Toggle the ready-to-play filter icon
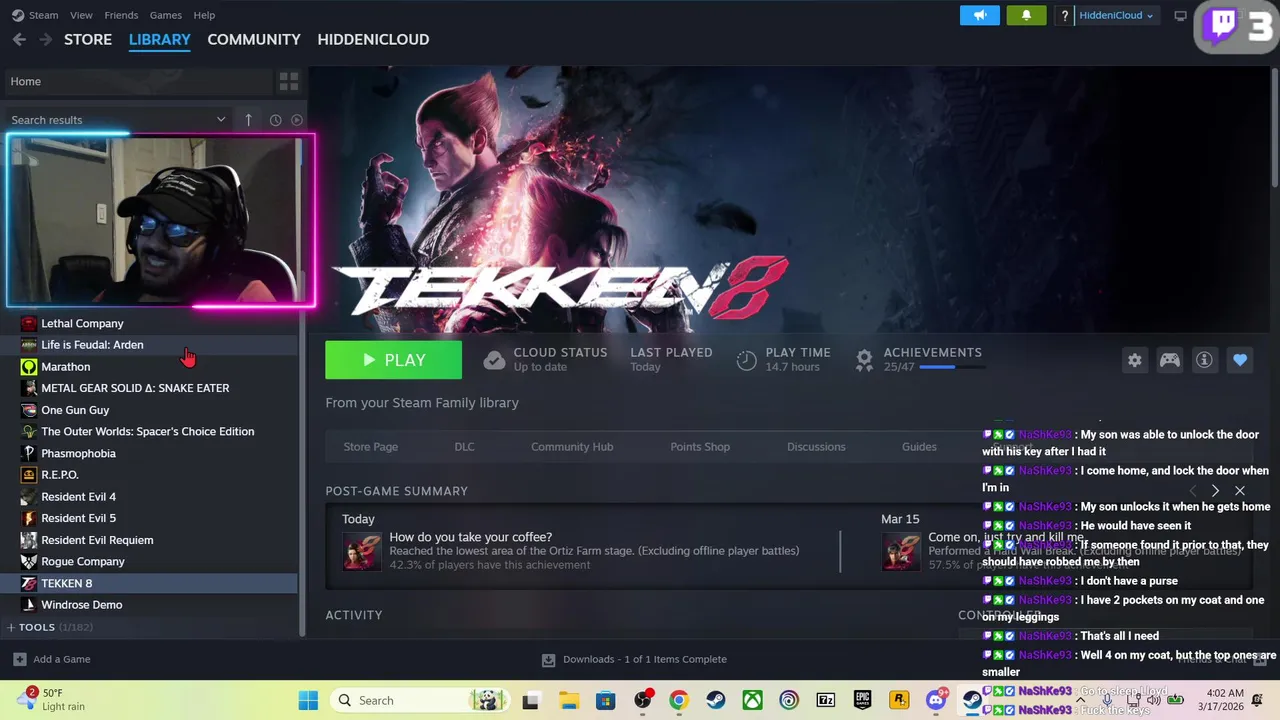1280x720 pixels. pyautogui.click(x=297, y=120)
